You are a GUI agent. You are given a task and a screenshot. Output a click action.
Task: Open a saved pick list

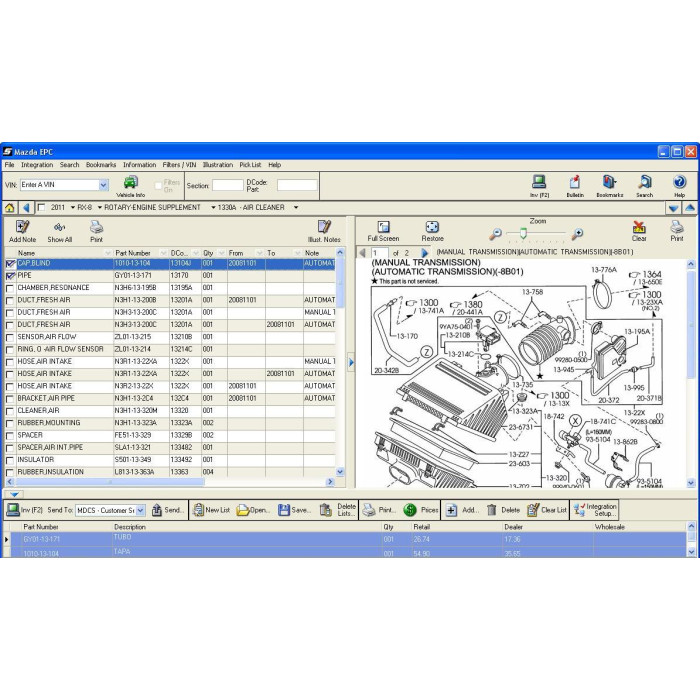(254, 510)
